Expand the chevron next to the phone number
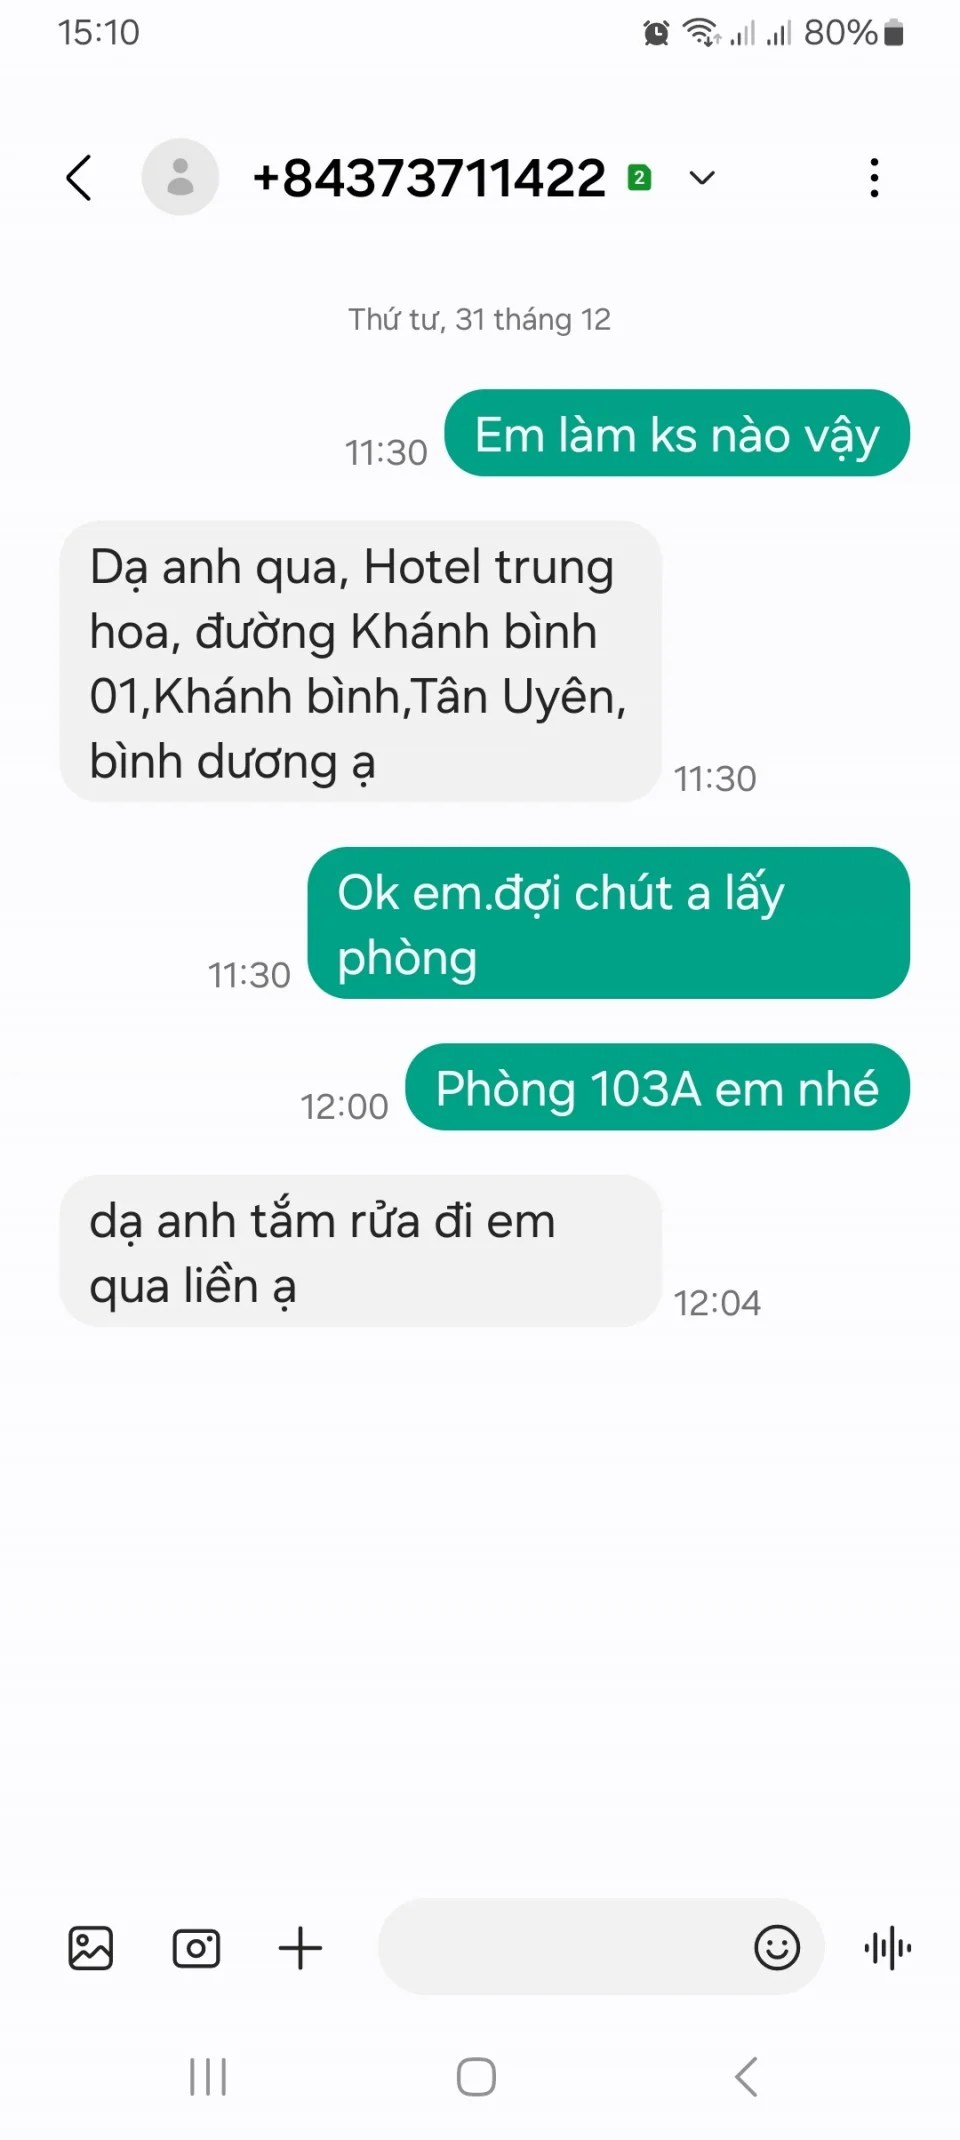This screenshot has width=960, height=2140. (702, 178)
